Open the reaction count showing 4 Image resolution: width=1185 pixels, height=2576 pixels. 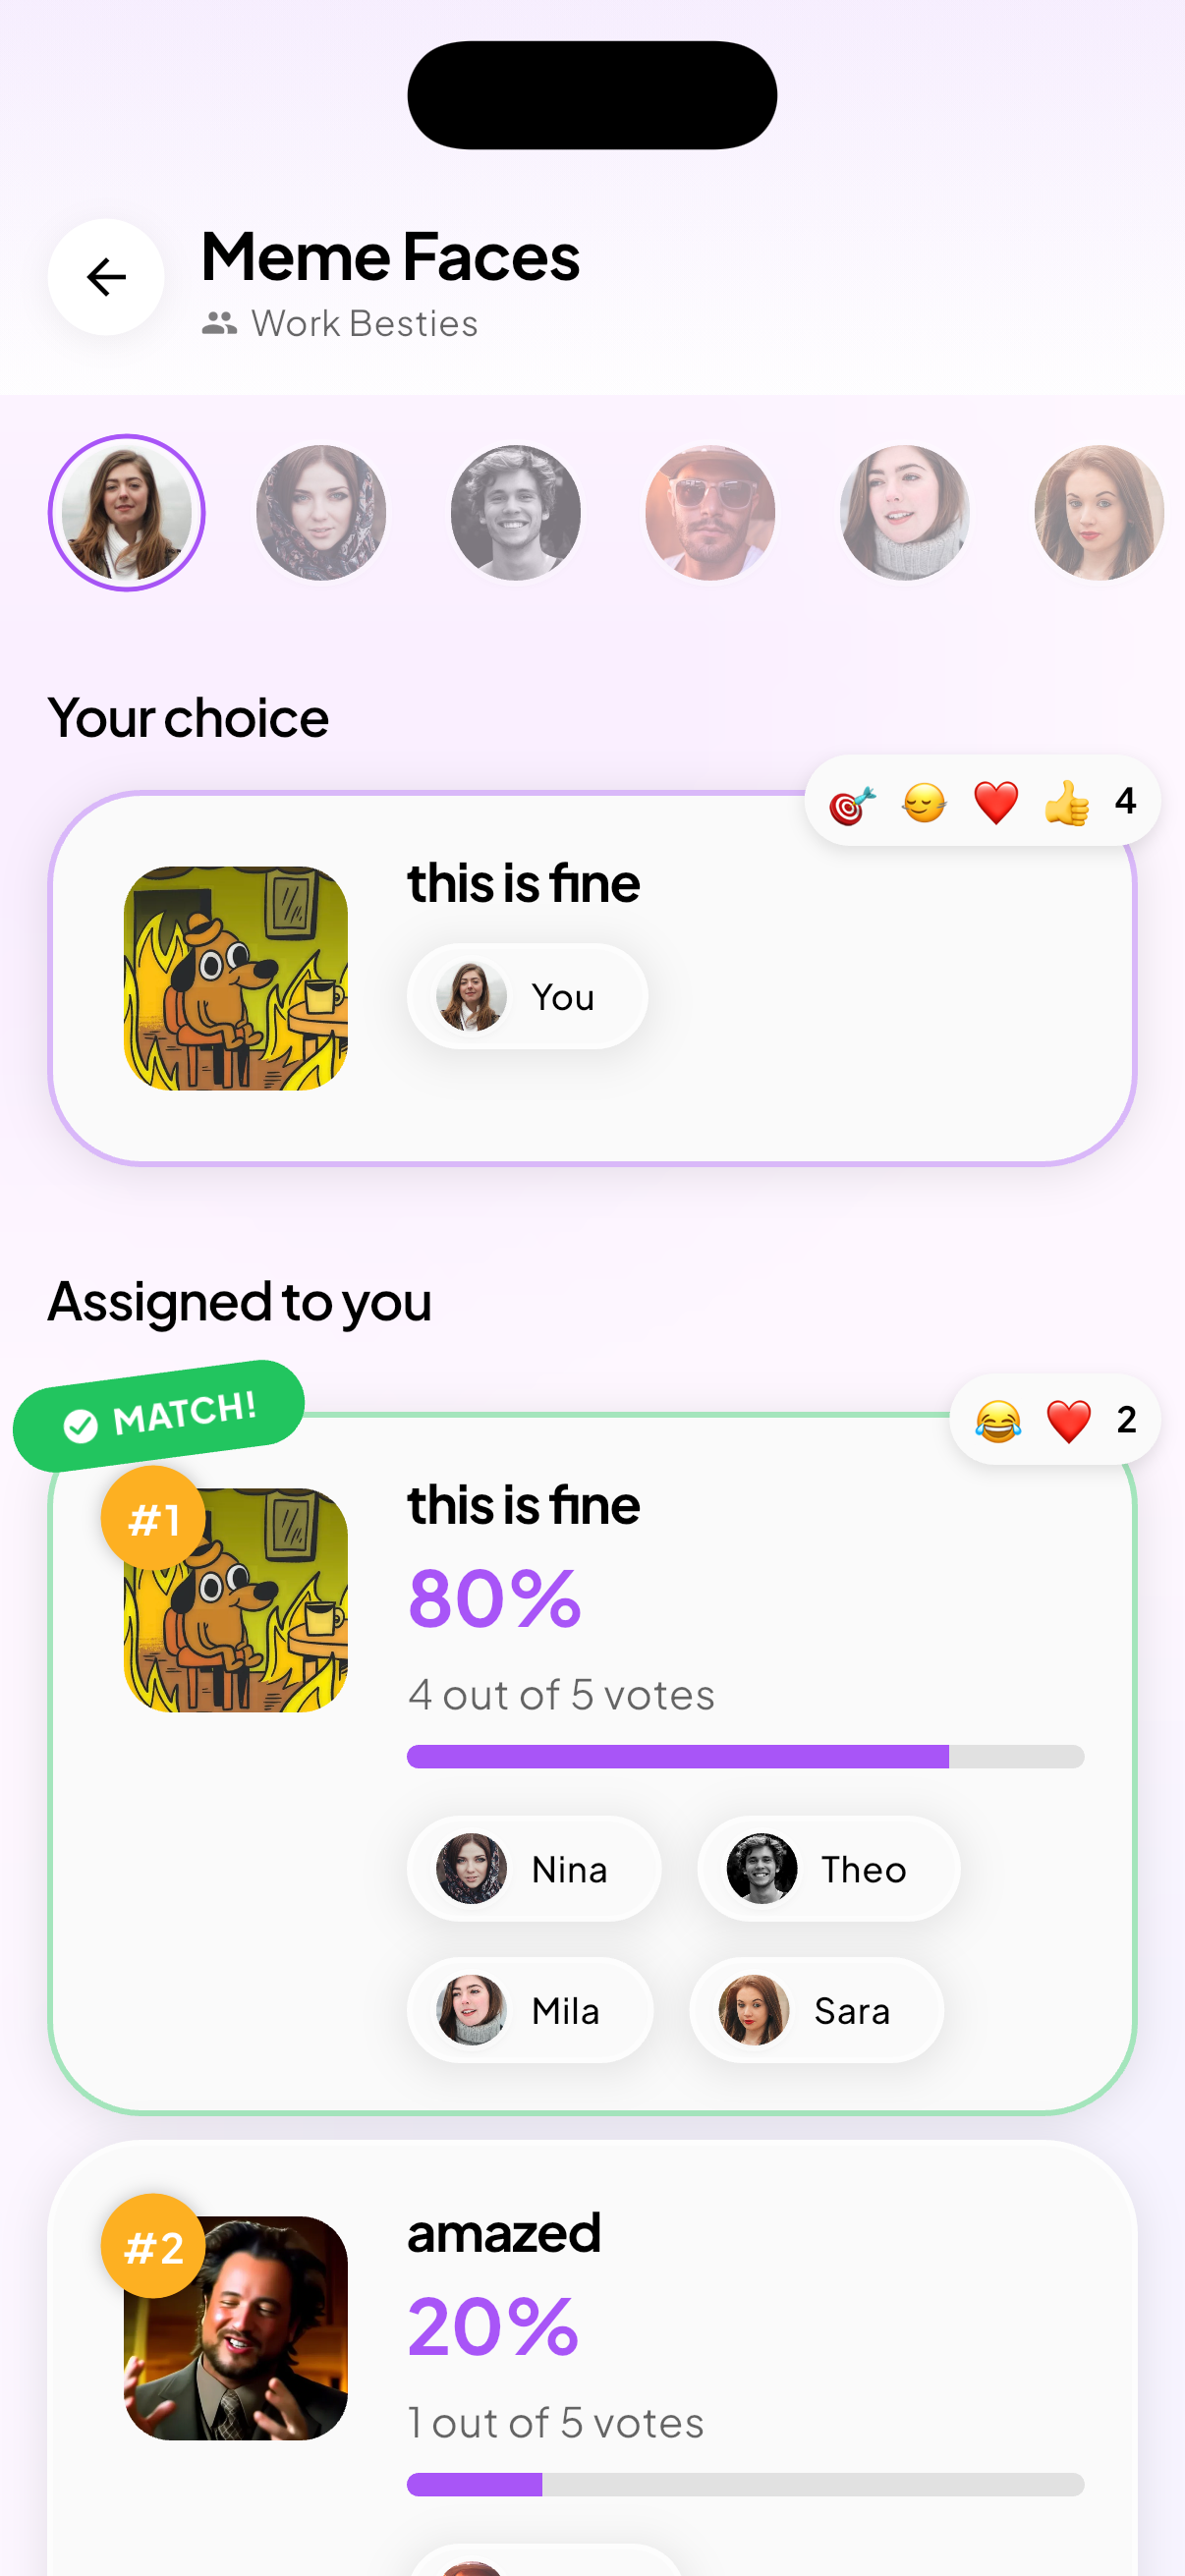pos(1126,799)
